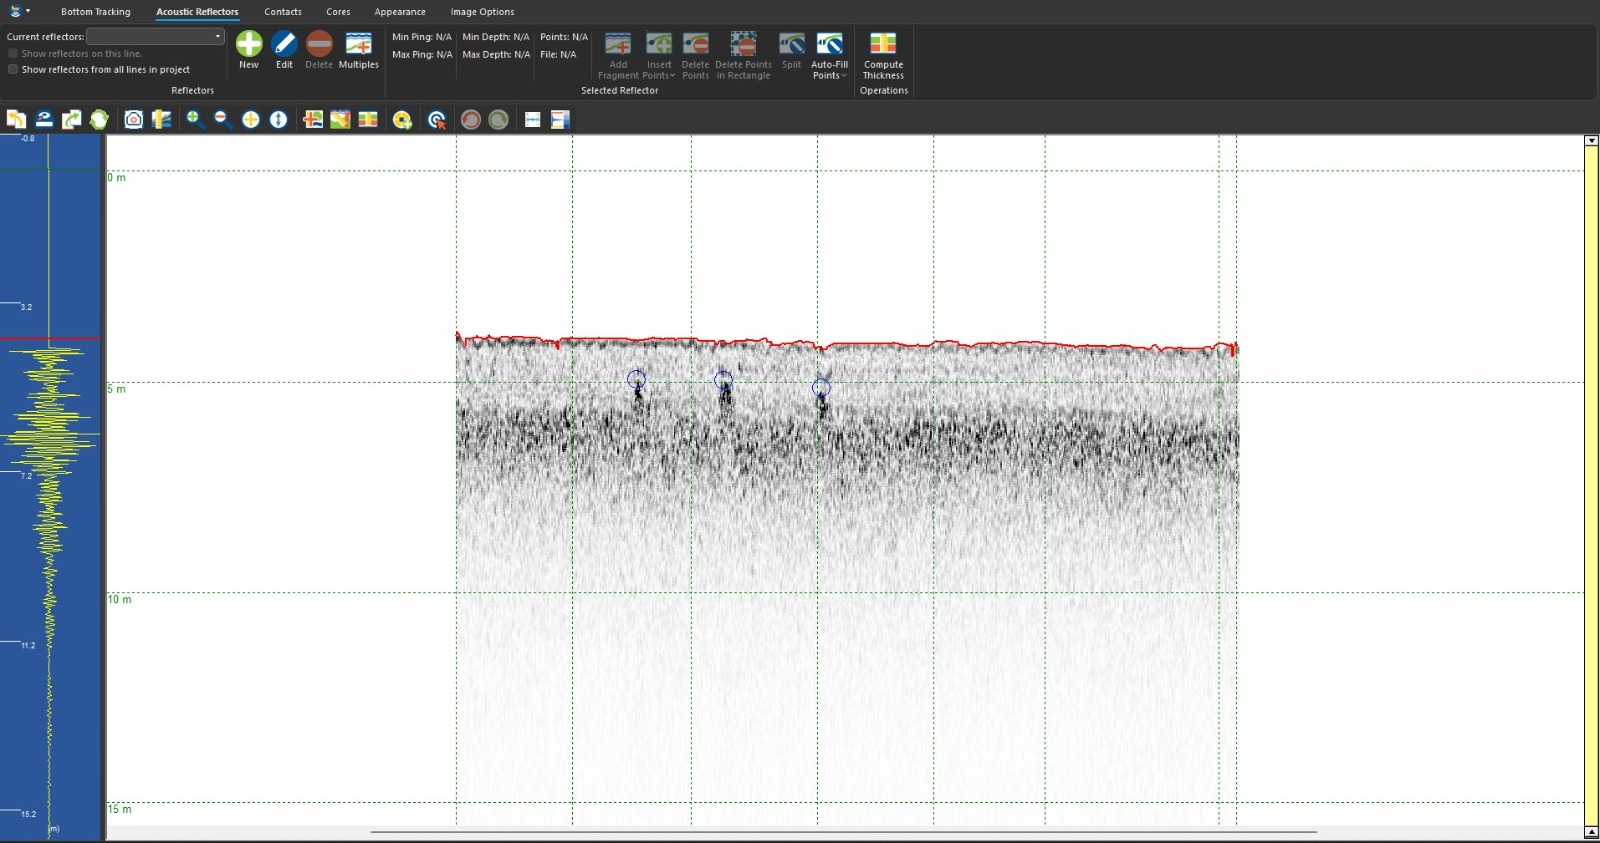1600x843 pixels.
Task: Click the yellow ruler measure icon
Action: pyautogui.click(x=161, y=119)
